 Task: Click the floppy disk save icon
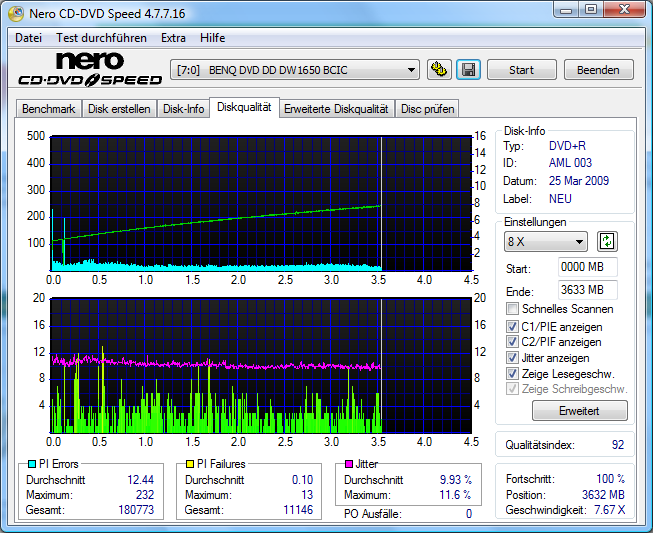[469, 70]
